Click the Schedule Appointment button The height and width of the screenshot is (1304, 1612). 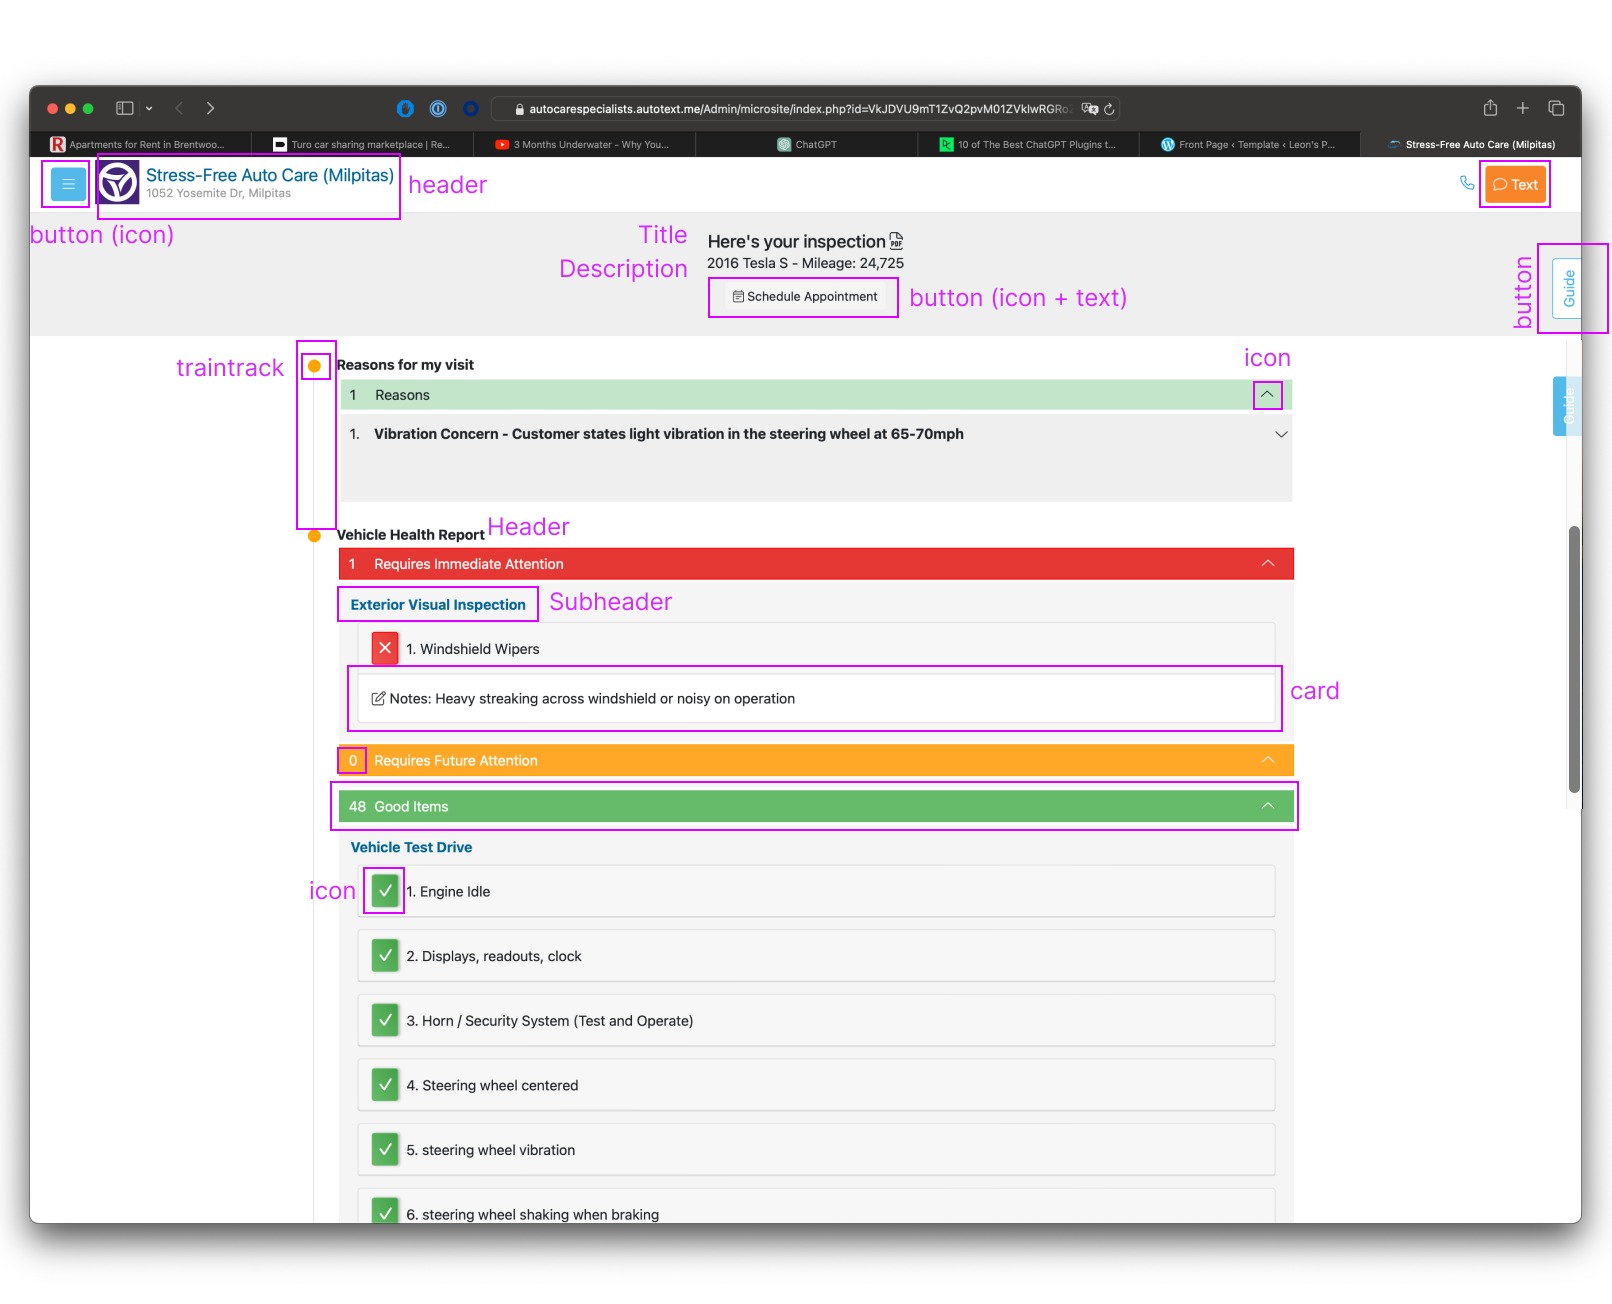click(805, 297)
